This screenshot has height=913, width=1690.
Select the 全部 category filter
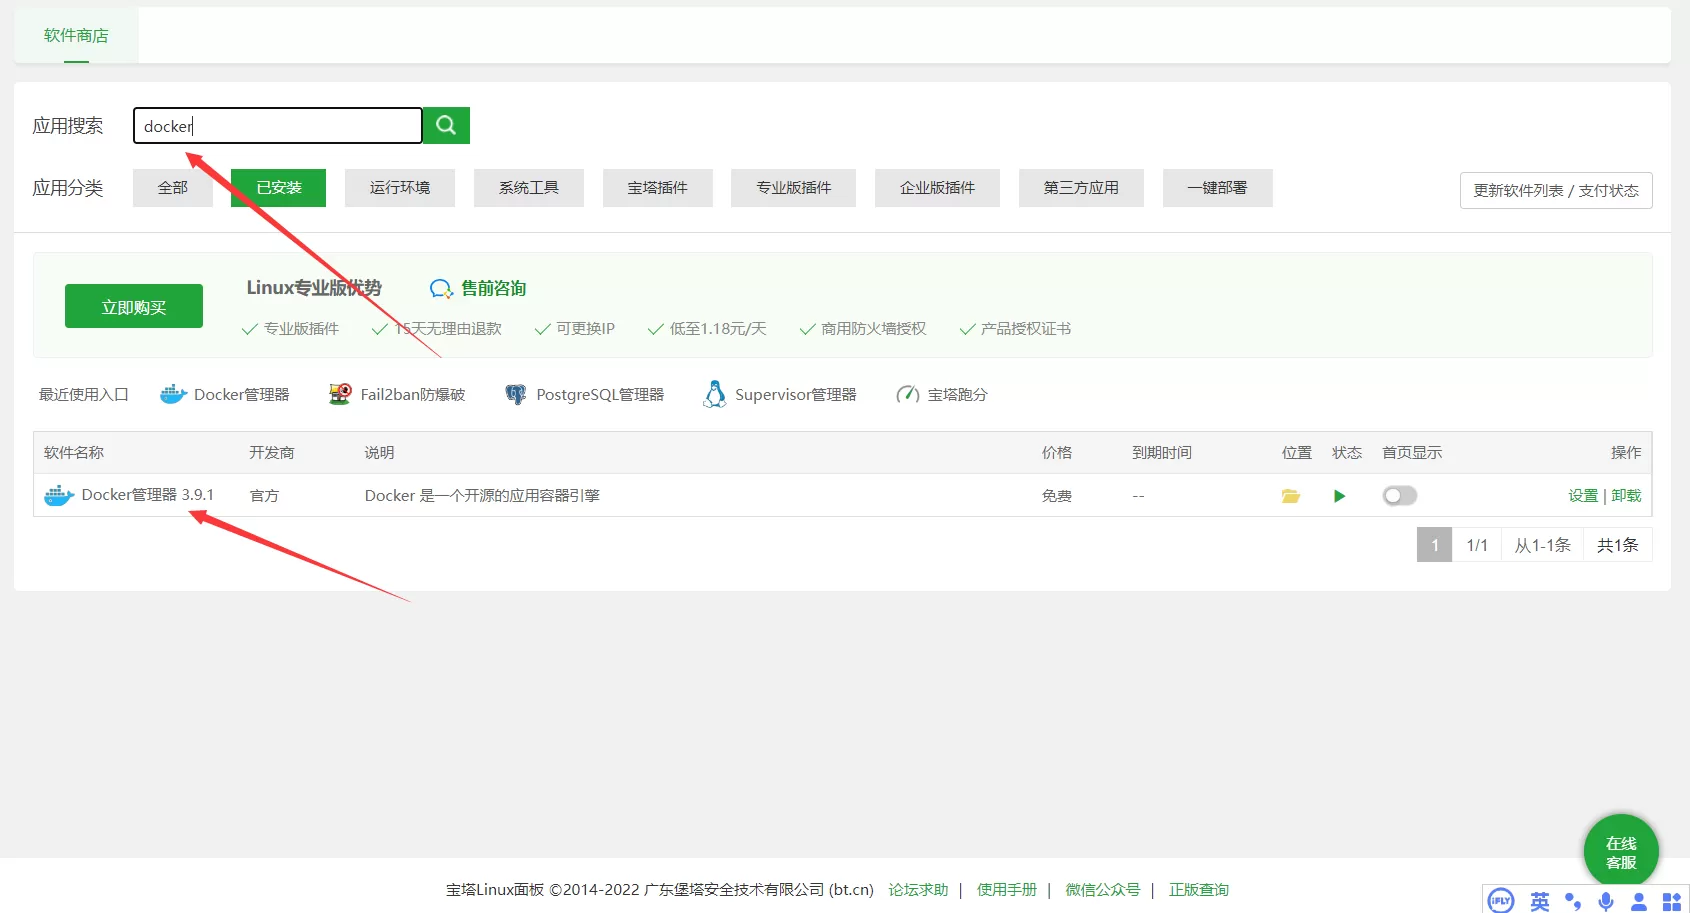pos(172,188)
